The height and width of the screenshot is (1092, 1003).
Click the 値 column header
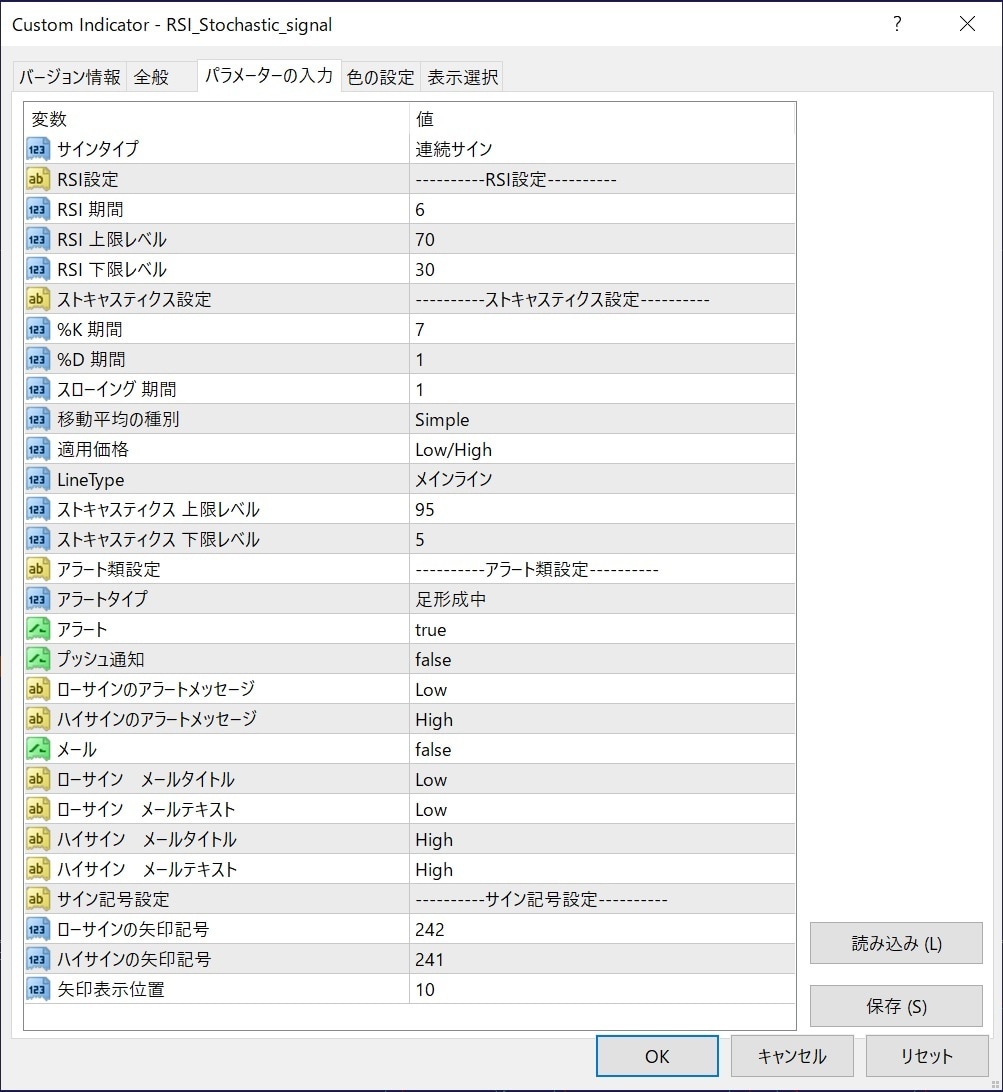click(x=602, y=119)
